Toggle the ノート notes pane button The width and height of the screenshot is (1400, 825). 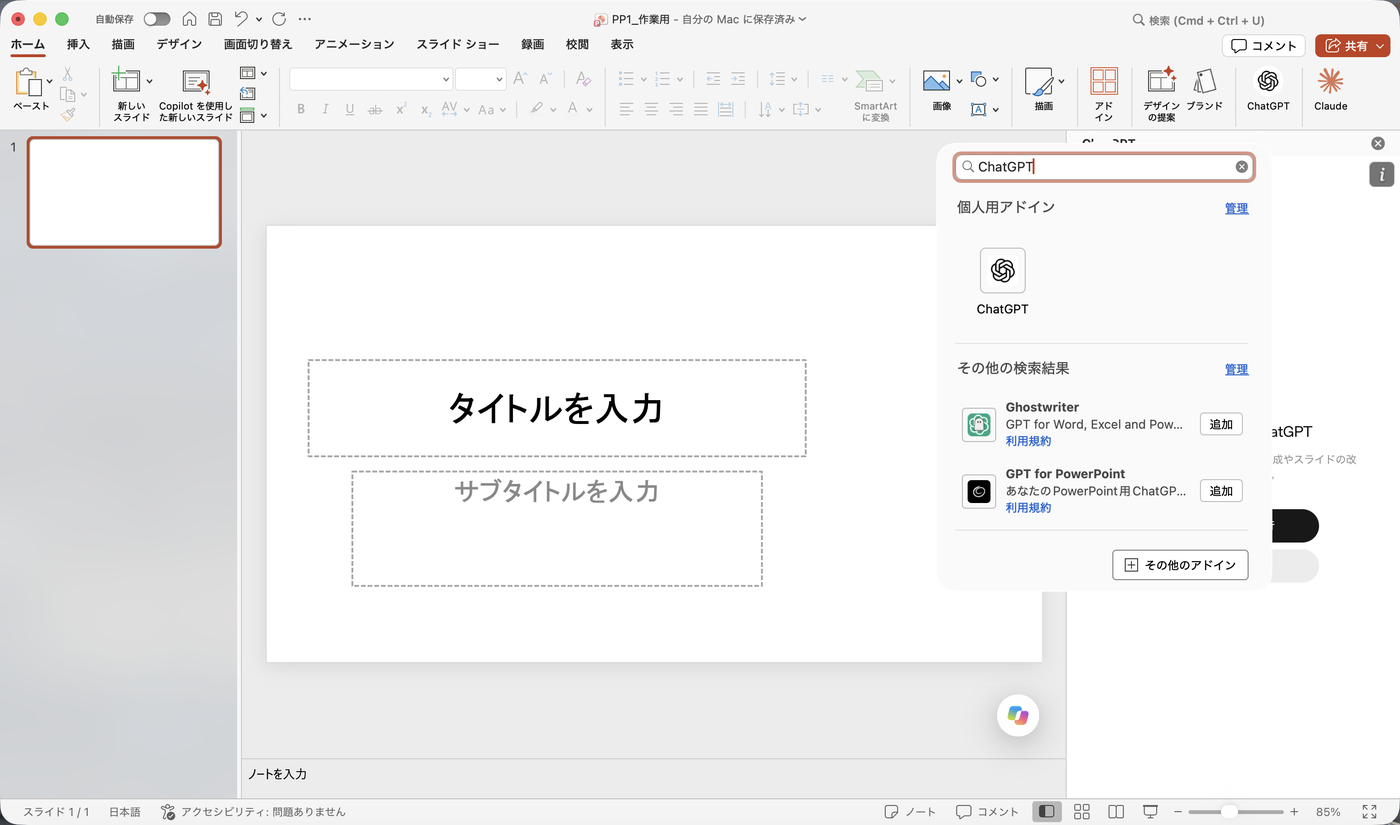coord(910,811)
